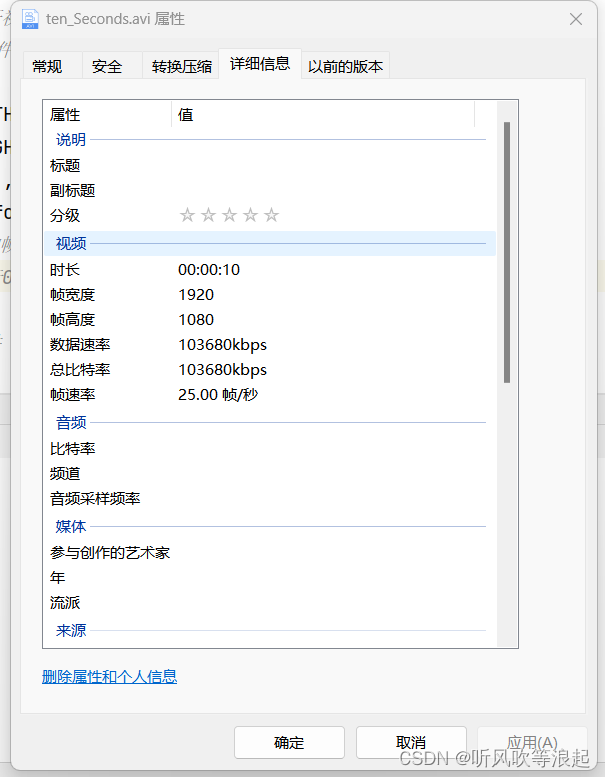Select the 媒体 section header
Viewport: 605px width, 777px height.
[x=270, y=526]
